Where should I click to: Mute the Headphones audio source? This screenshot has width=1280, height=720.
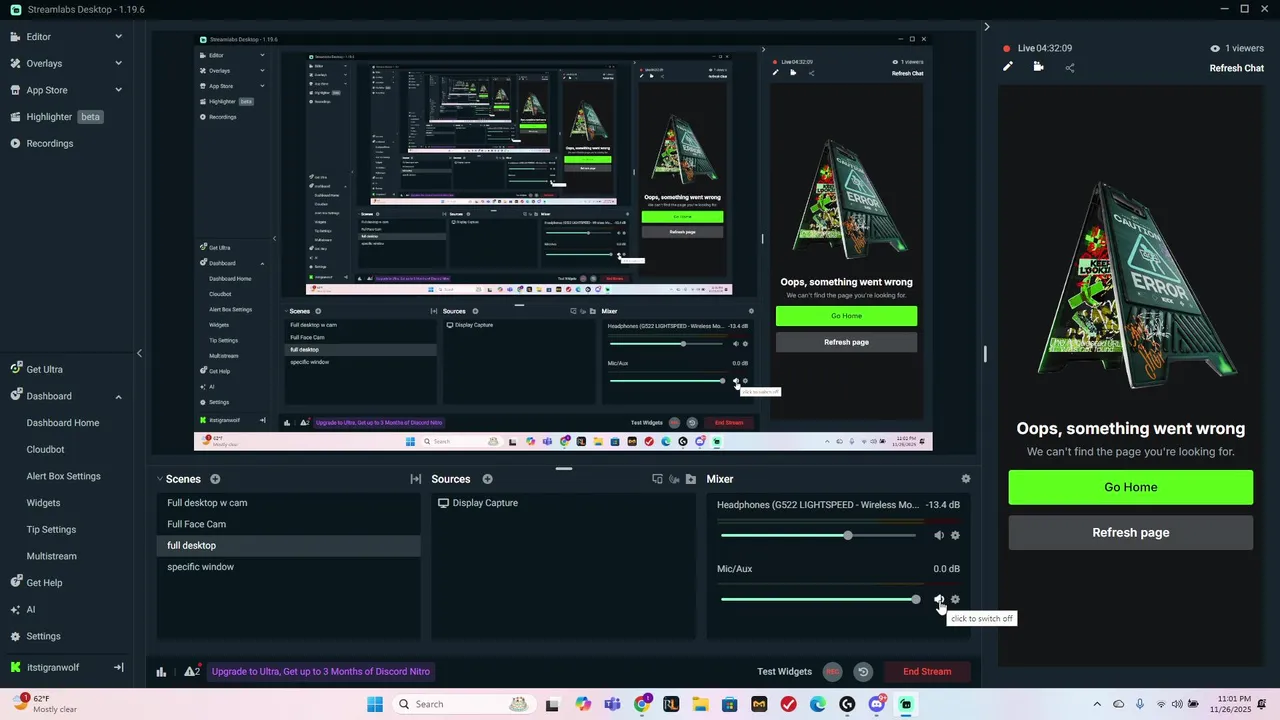(x=939, y=536)
